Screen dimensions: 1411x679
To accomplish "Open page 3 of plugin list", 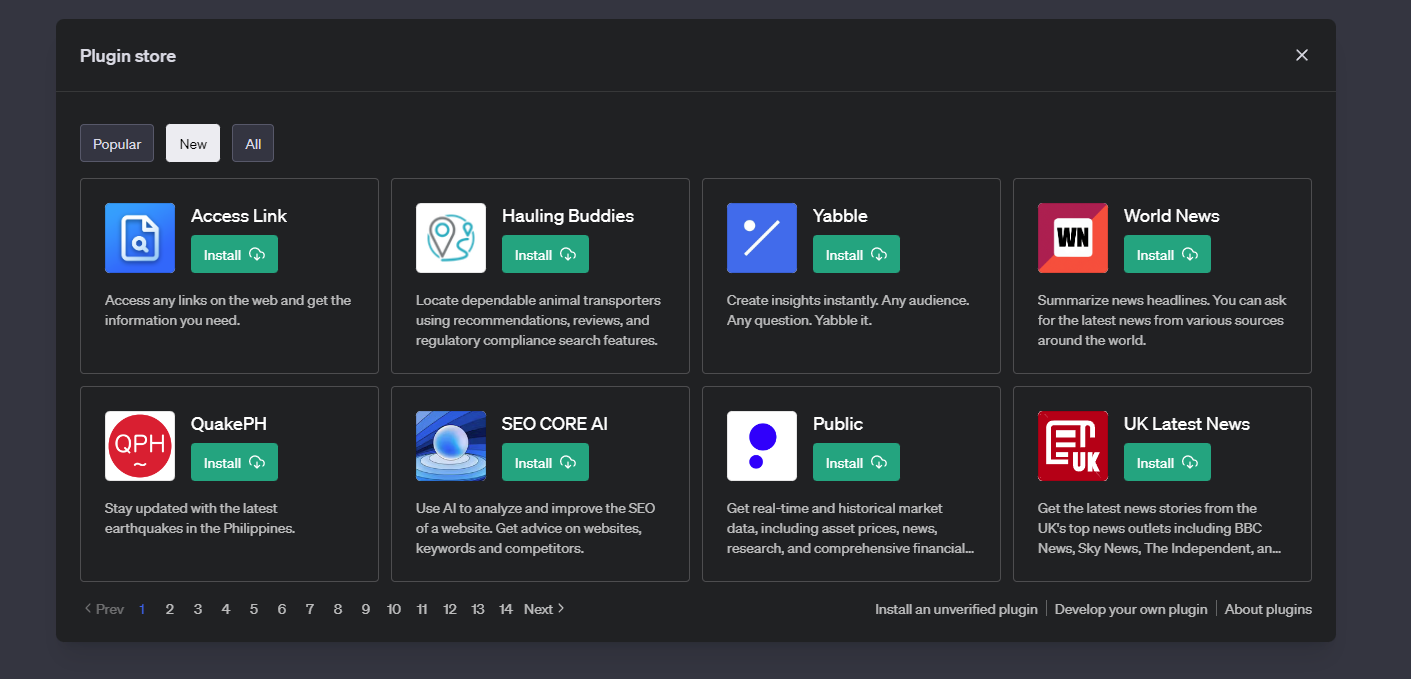I will (198, 609).
